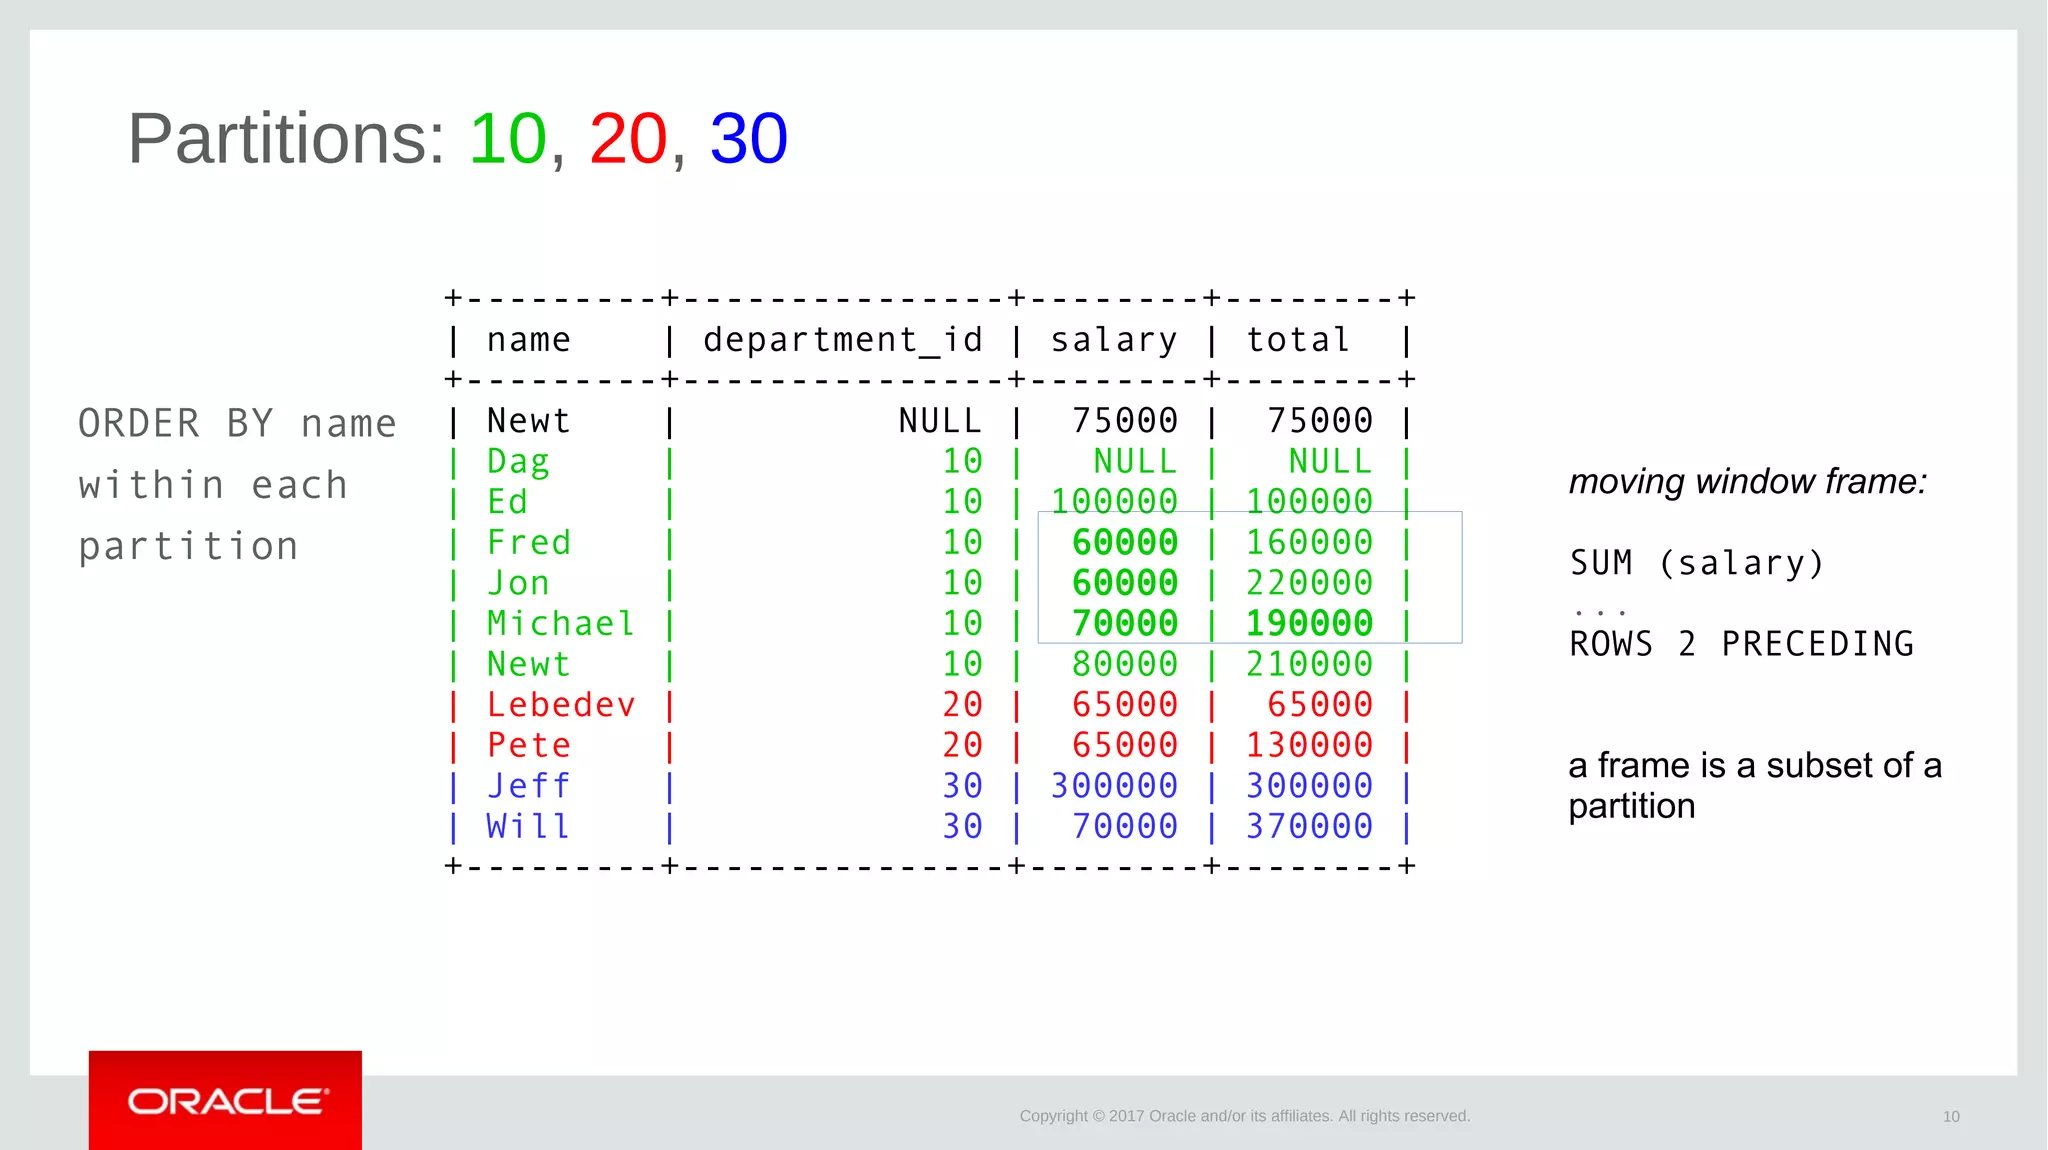
Task: Click name cell 'Will'
Action: 528,826
